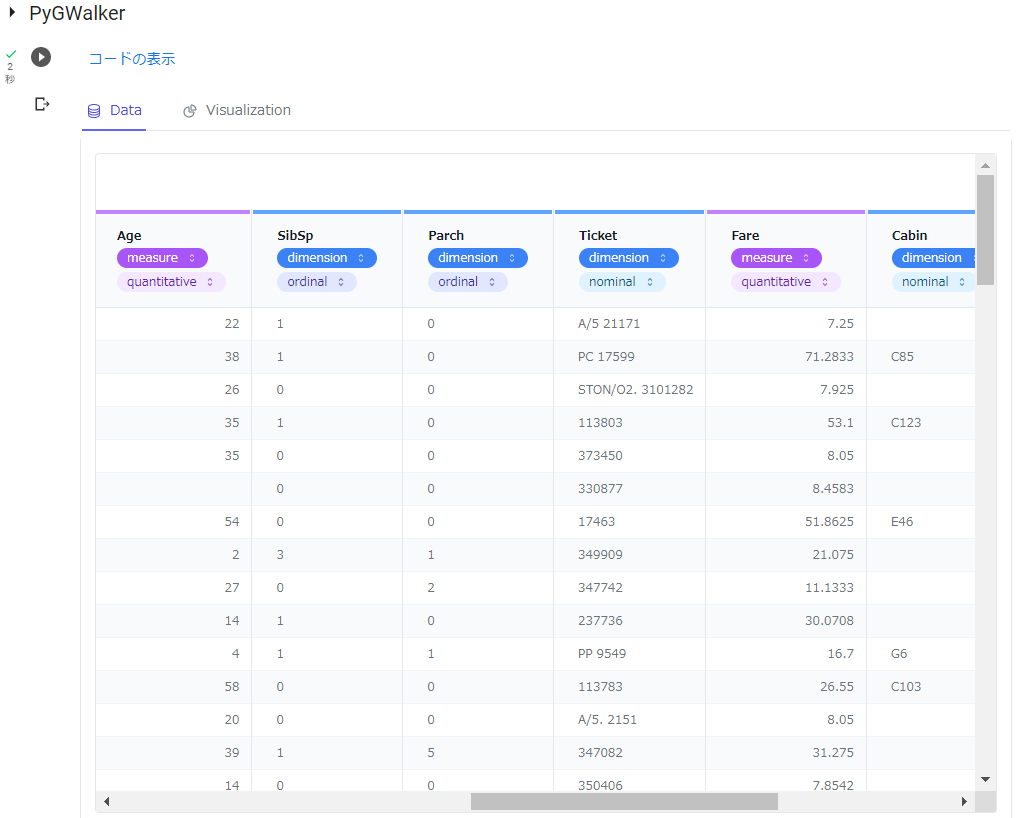Run the PyGWalker code cell
This screenshot has width=1026, height=818.
tap(41, 57)
